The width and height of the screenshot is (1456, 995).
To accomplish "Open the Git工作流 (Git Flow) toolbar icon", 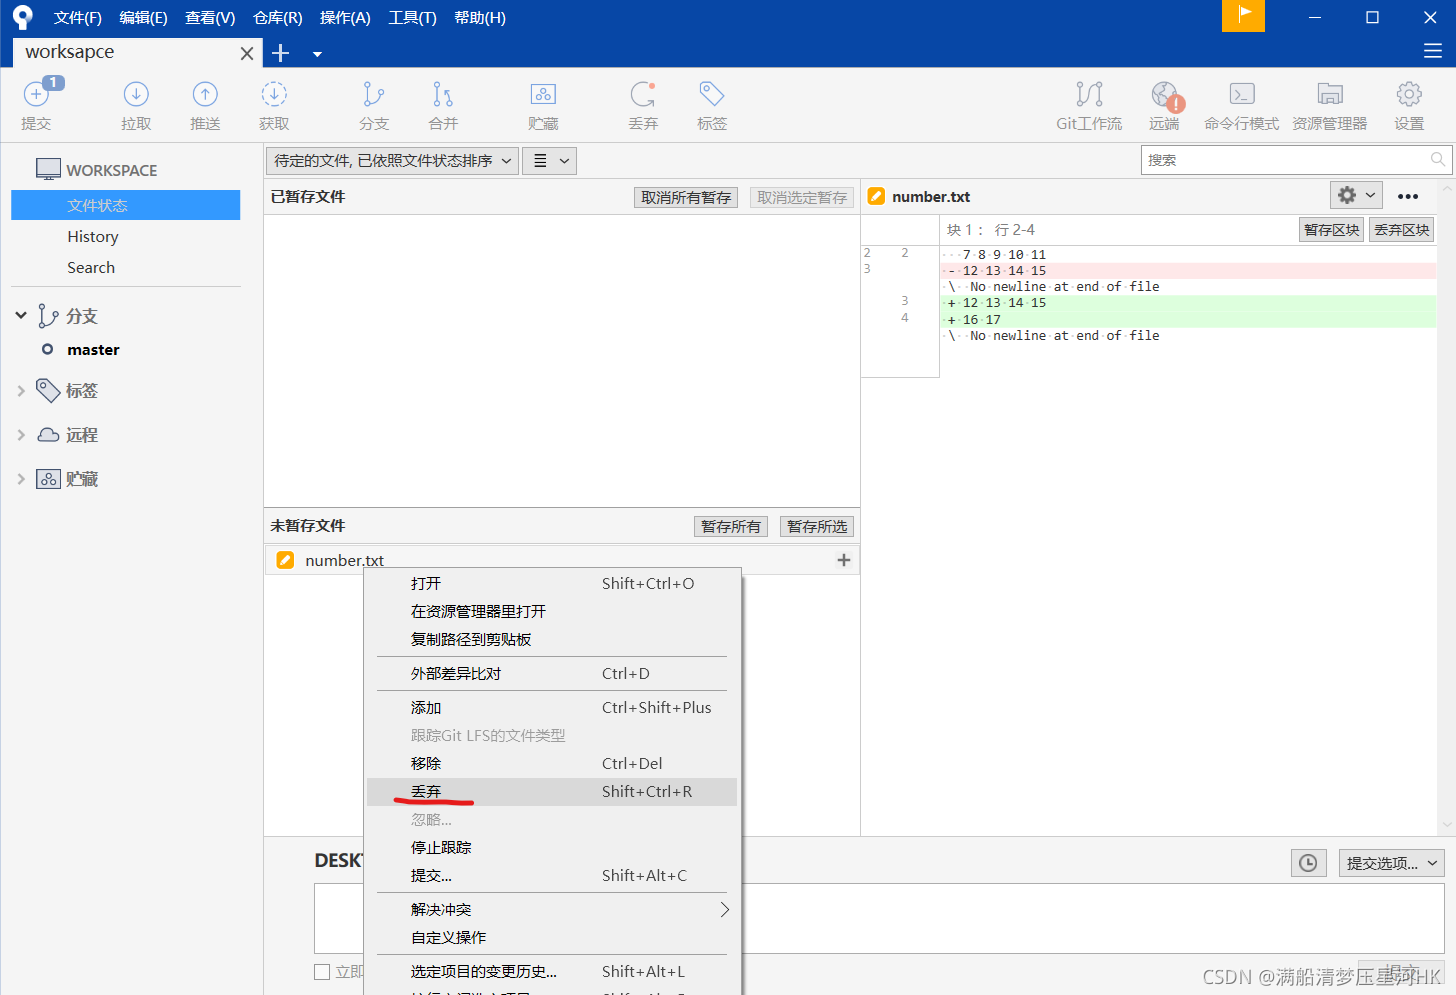I will tap(1089, 94).
